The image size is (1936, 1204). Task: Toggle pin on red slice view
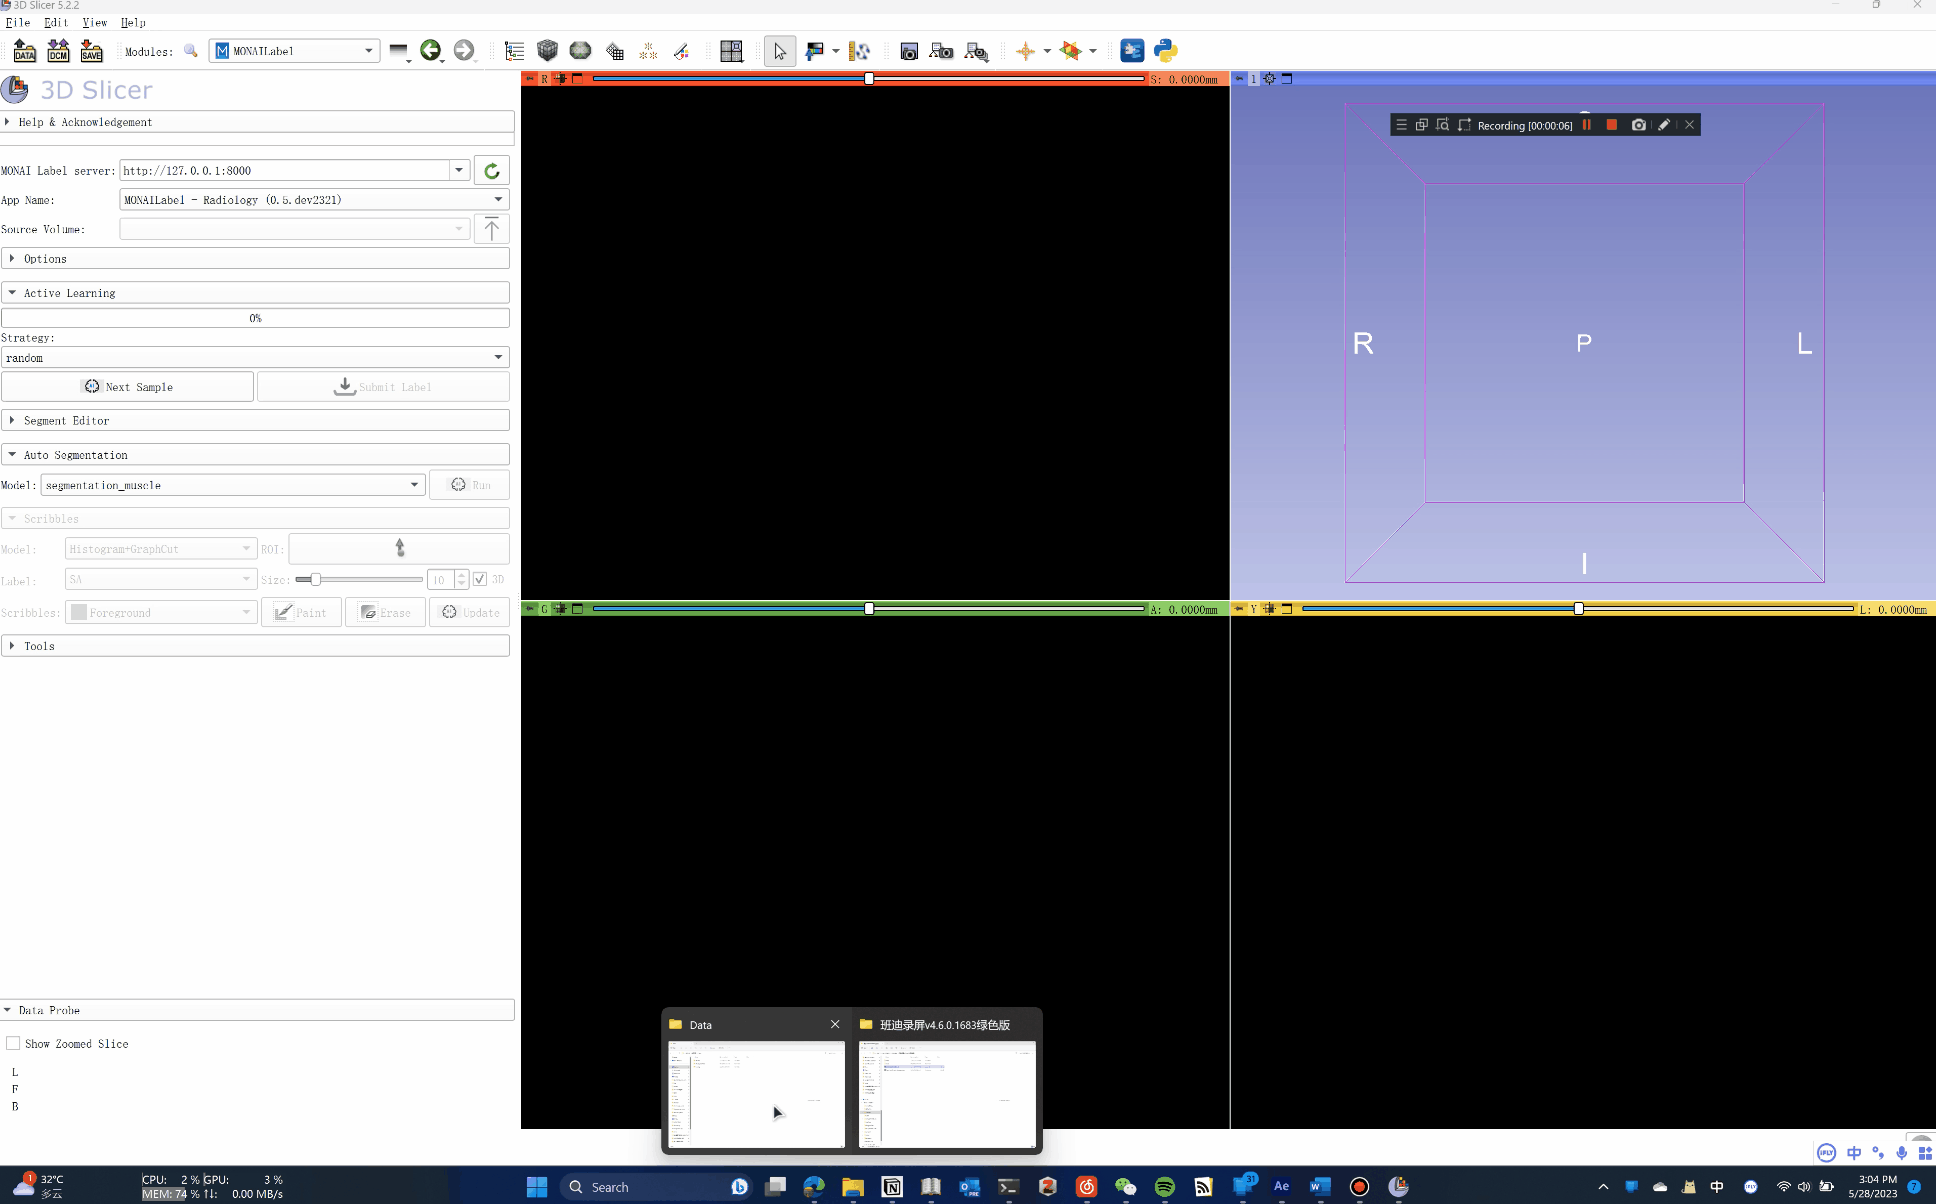pos(530,79)
